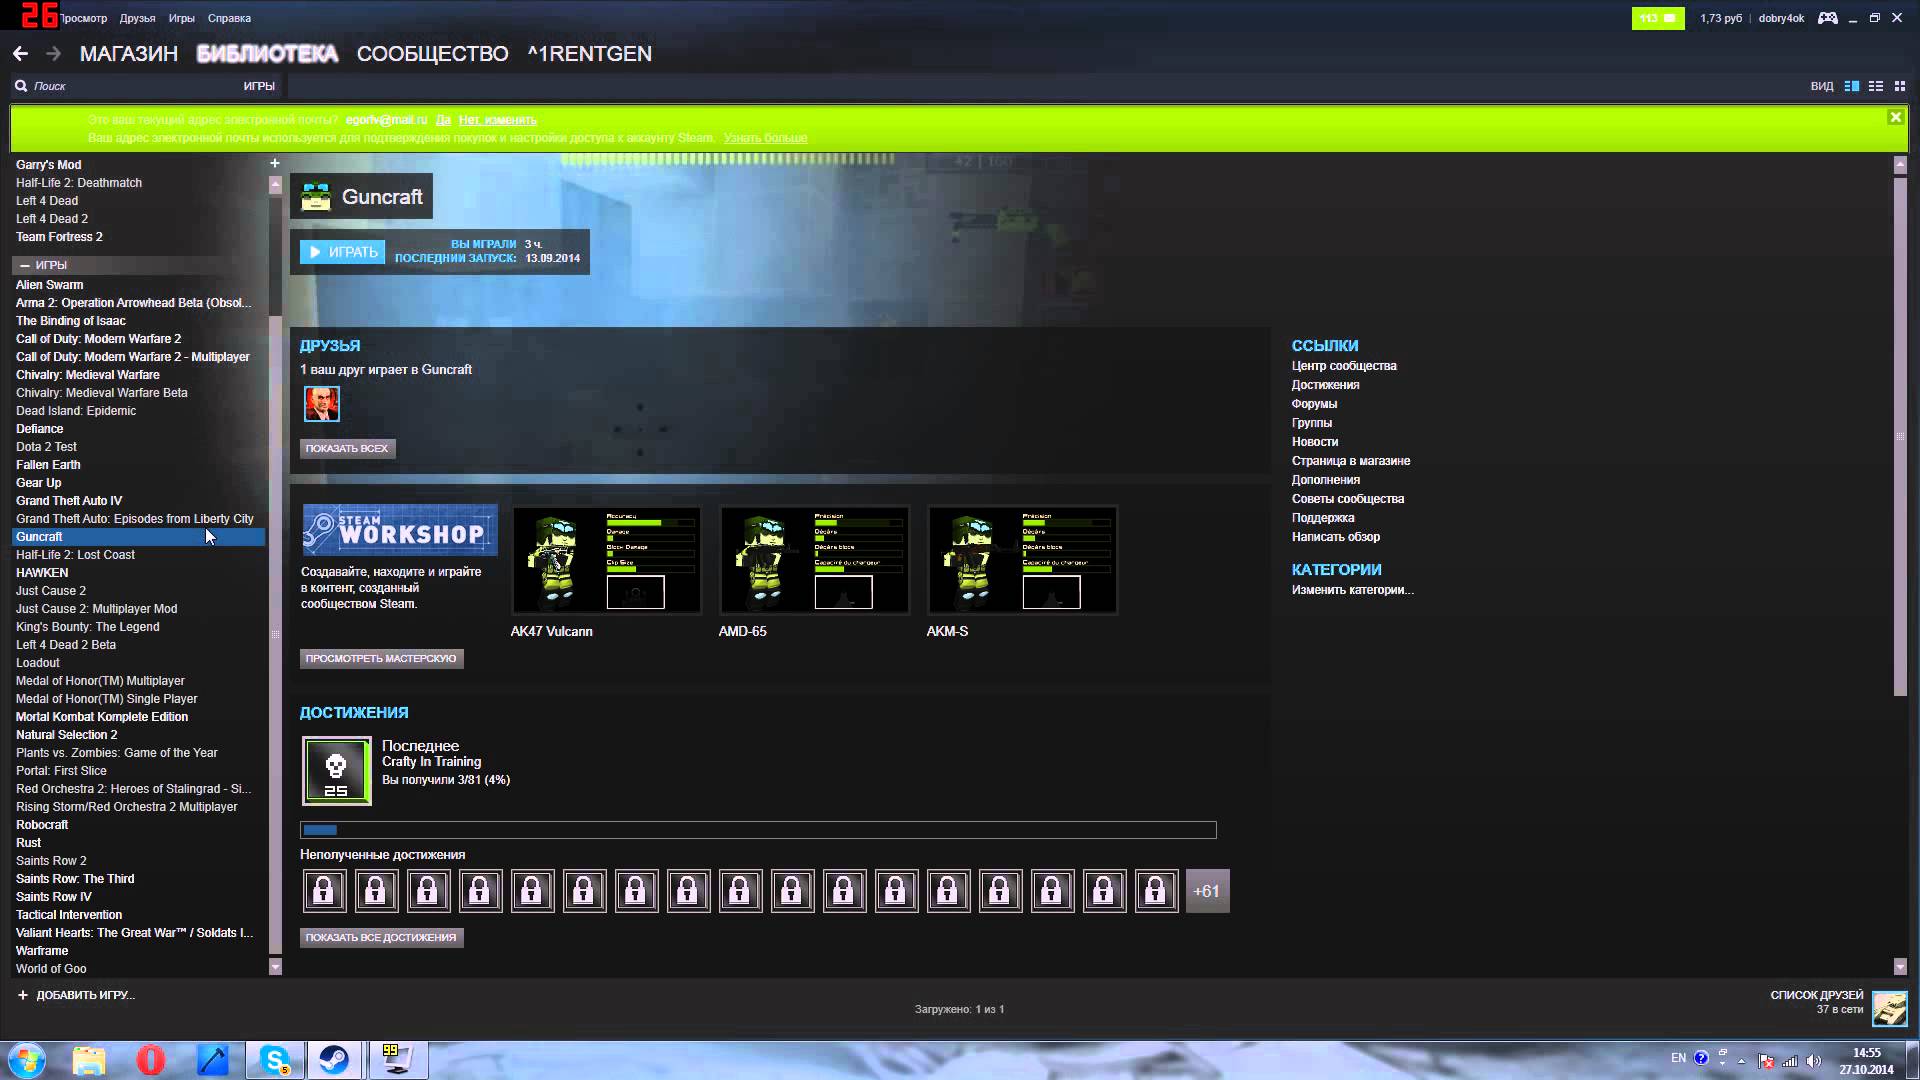Select СООБЩЕСТВО tab in navigation bar
The image size is (1920, 1080).
tap(433, 53)
